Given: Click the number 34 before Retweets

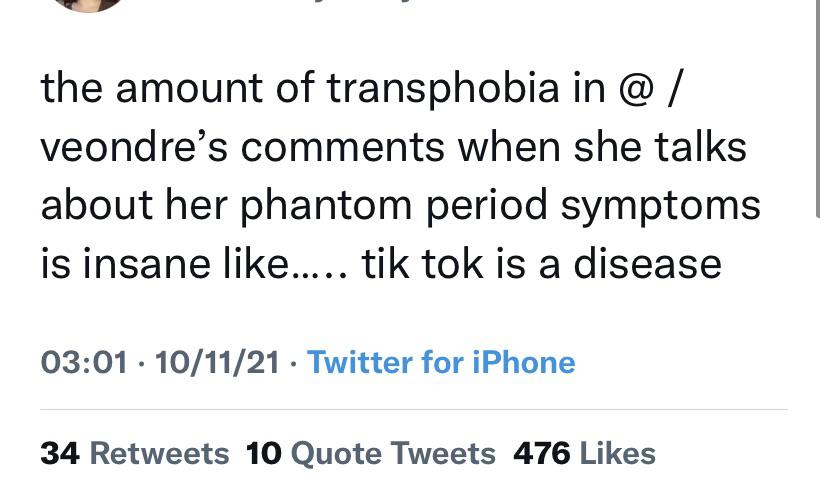Looking at the screenshot, I should pyautogui.click(x=60, y=453).
